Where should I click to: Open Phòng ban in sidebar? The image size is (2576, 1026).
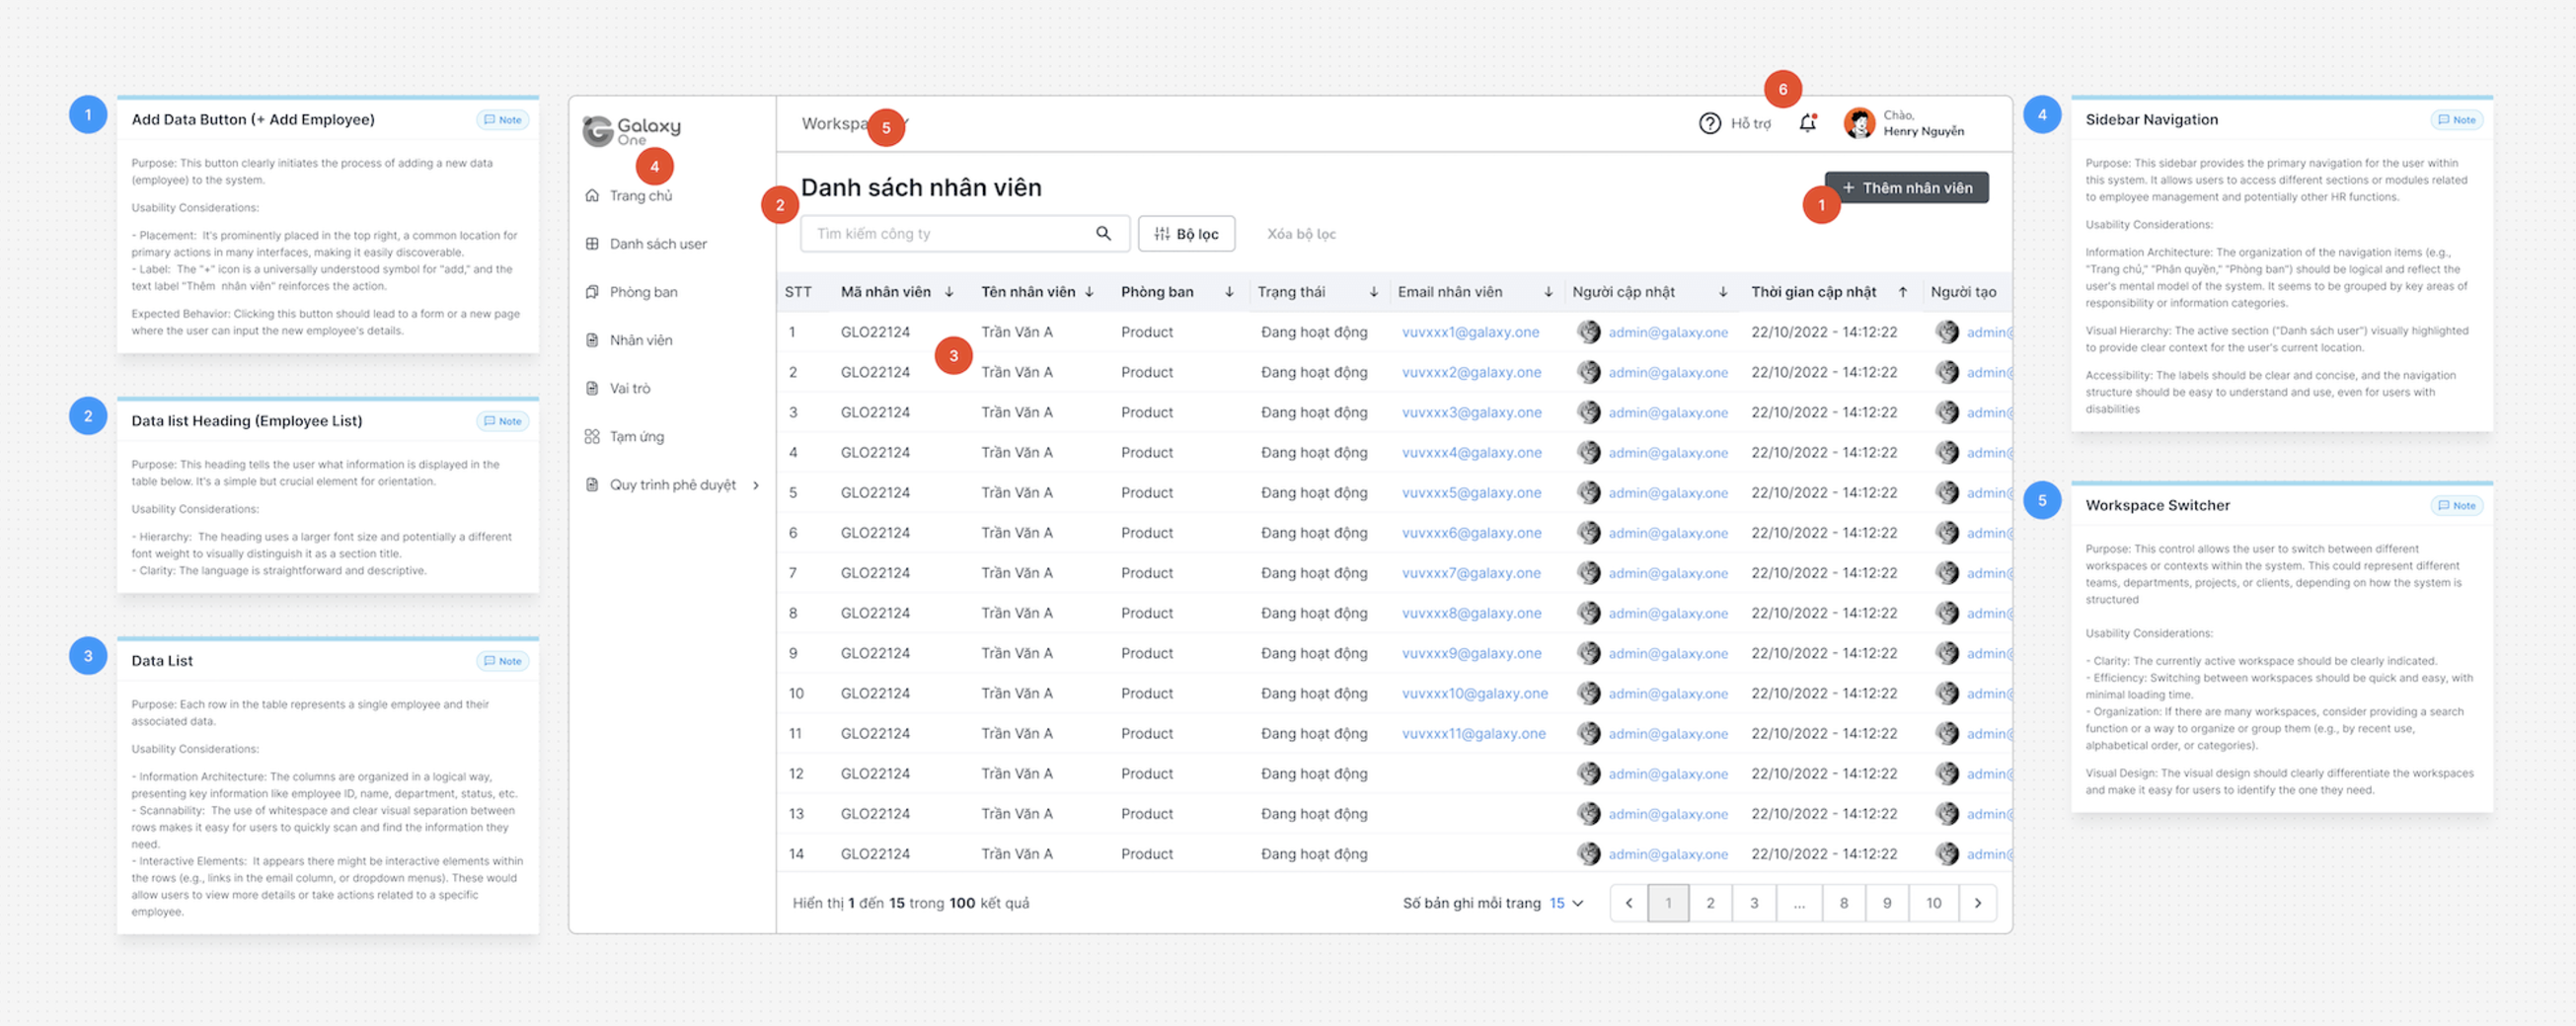click(x=643, y=292)
